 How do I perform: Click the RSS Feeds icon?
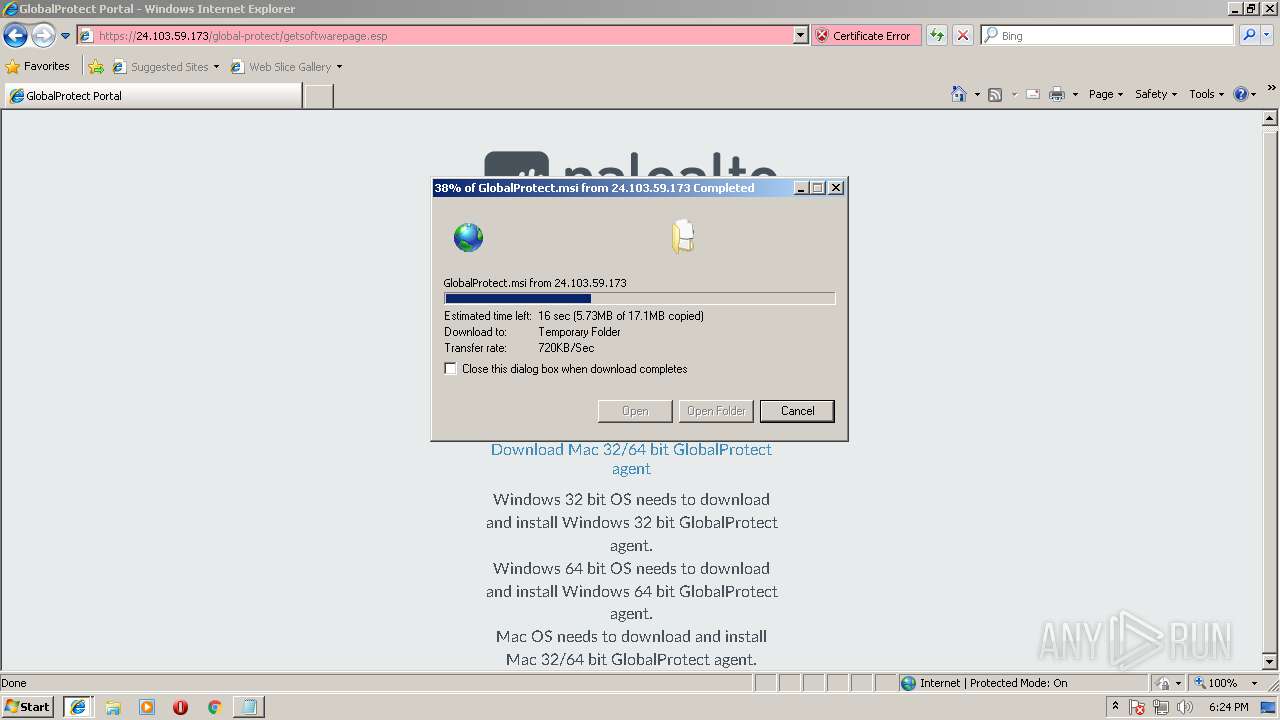coord(995,94)
